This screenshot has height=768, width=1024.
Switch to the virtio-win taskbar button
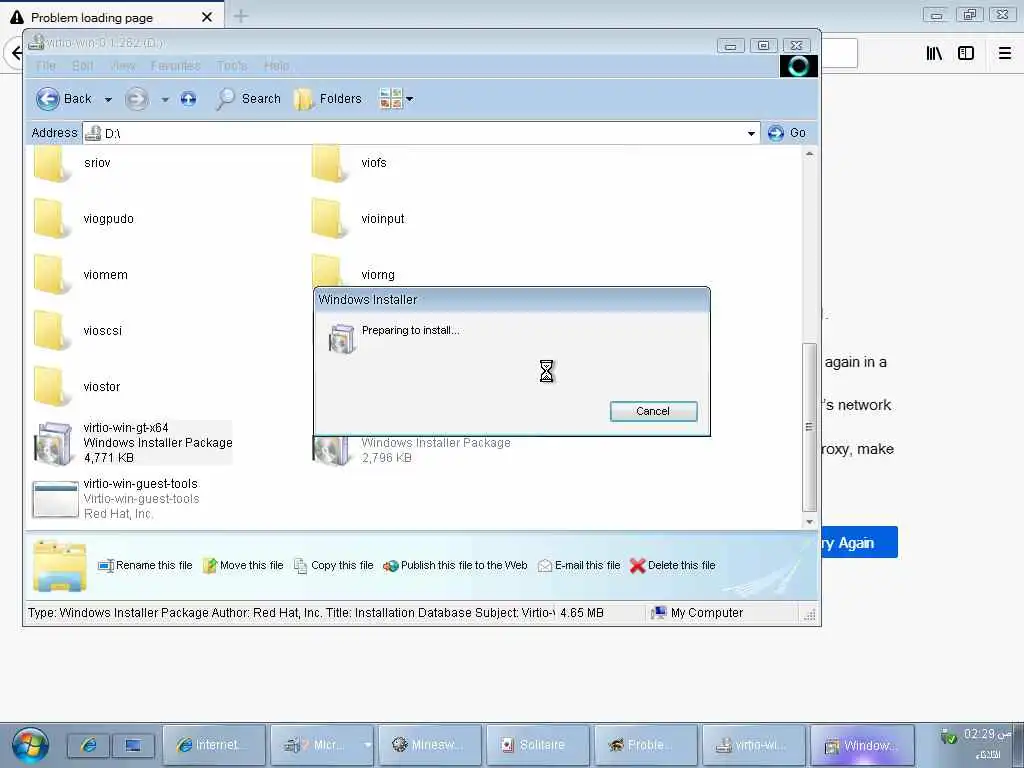point(753,745)
